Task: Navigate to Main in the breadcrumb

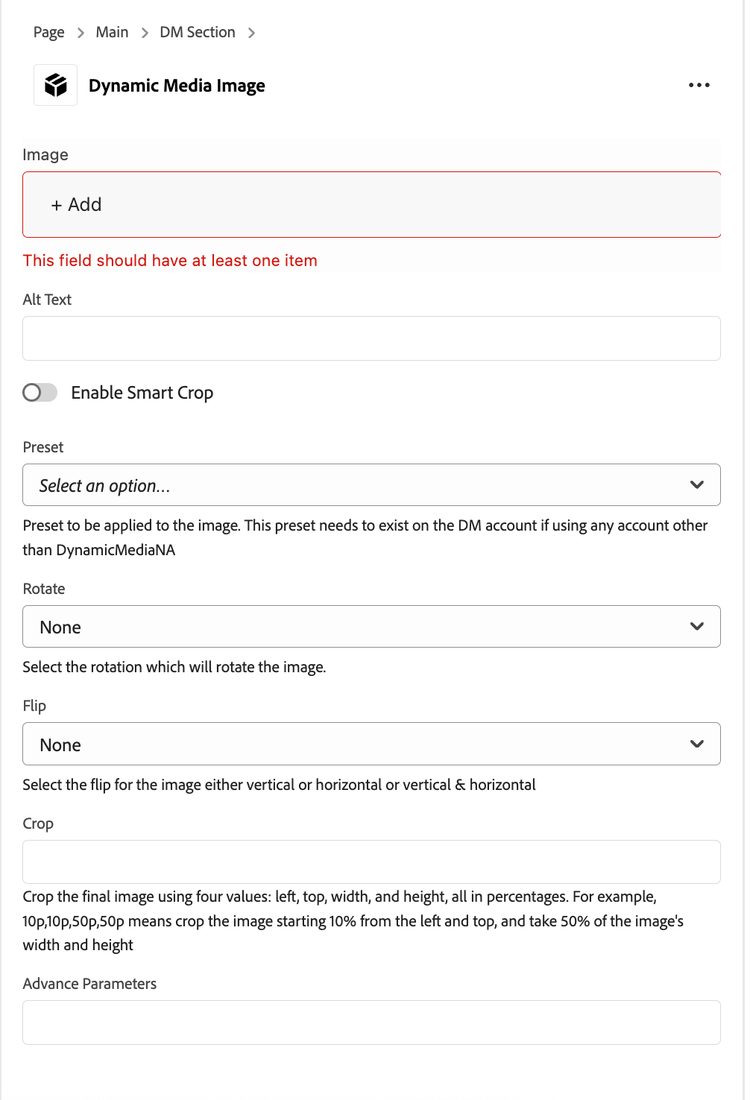Action: [x=112, y=33]
